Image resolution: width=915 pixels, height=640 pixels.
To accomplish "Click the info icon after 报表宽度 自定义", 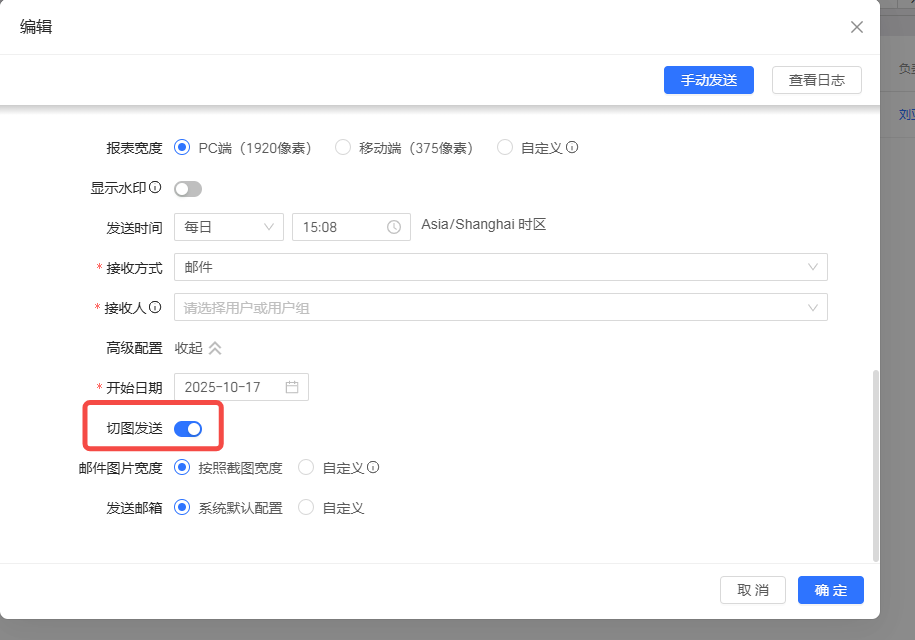I will [572, 148].
